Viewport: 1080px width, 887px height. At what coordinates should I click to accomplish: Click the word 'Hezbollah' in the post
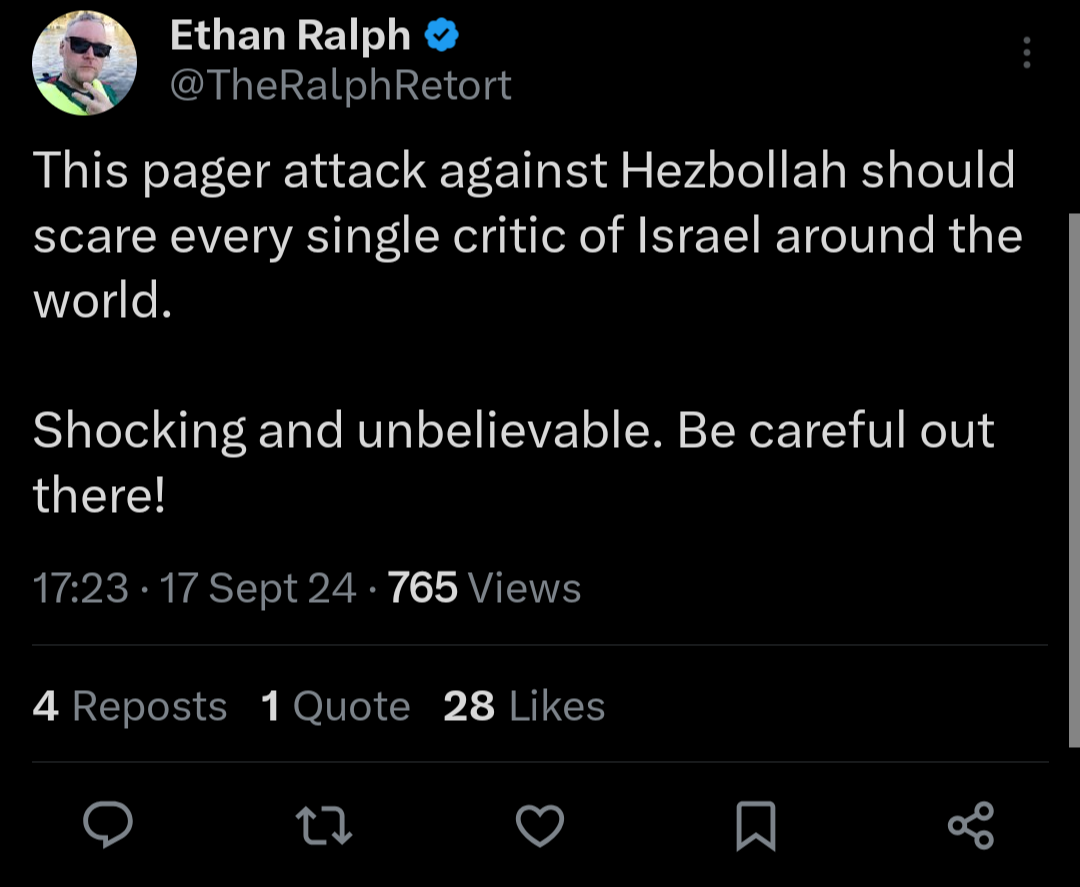[x=734, y=170]
